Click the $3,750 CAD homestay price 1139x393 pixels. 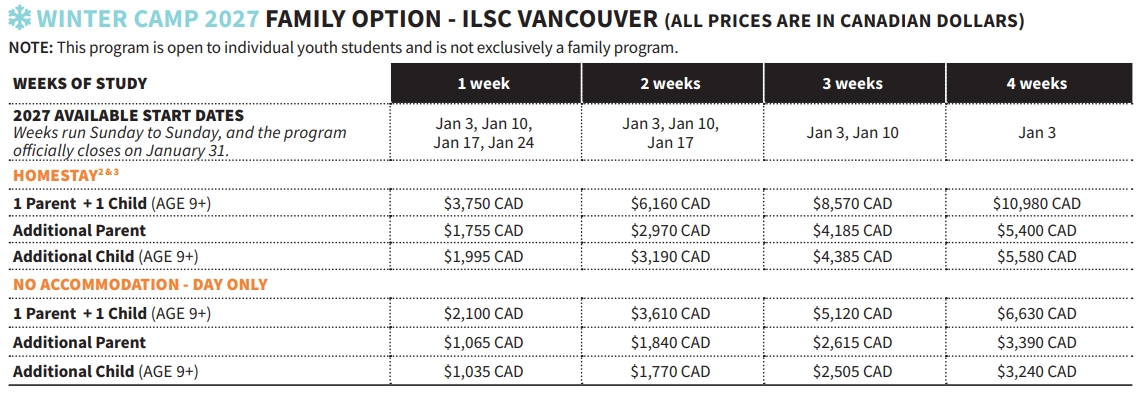tap(484, 204)
